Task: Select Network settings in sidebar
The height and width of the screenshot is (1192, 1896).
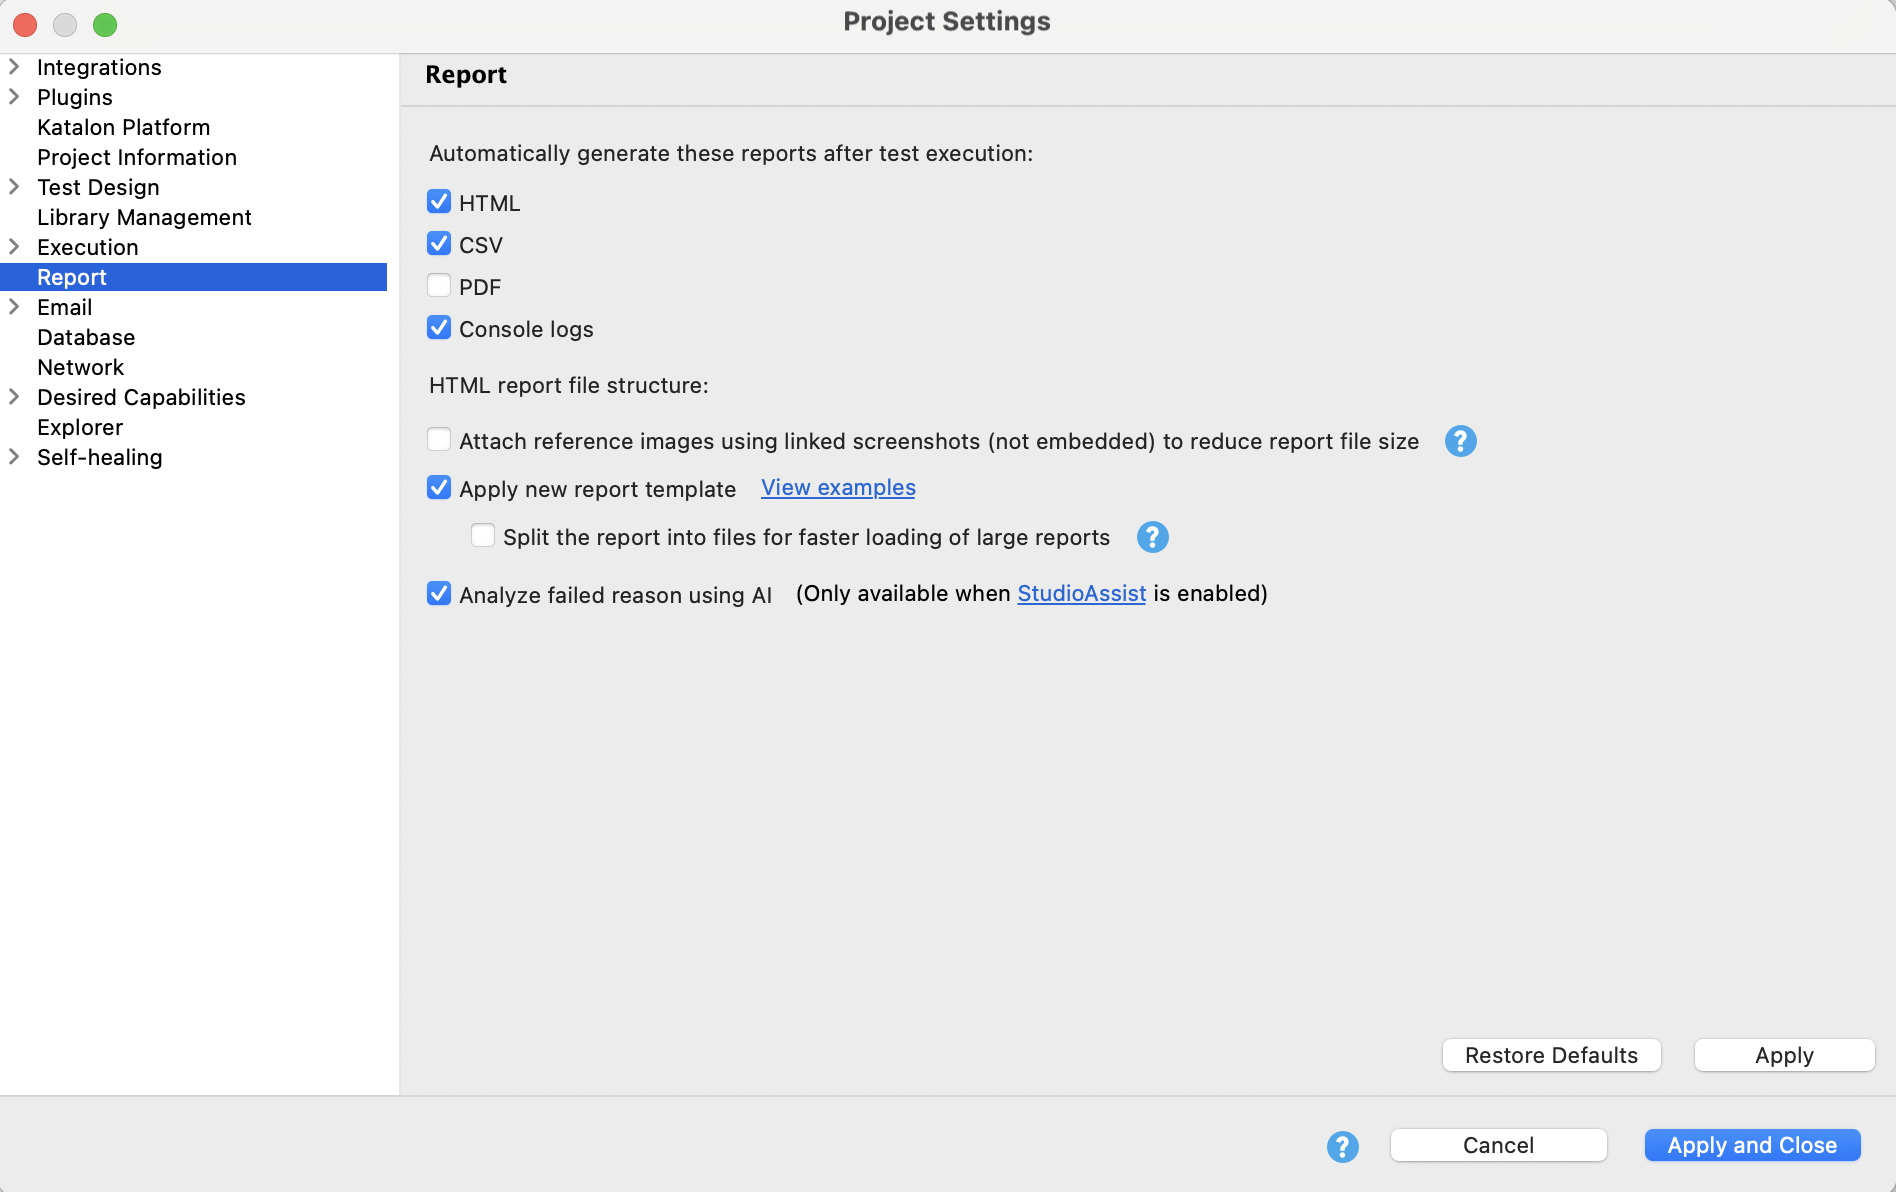Action: (81, 367)
